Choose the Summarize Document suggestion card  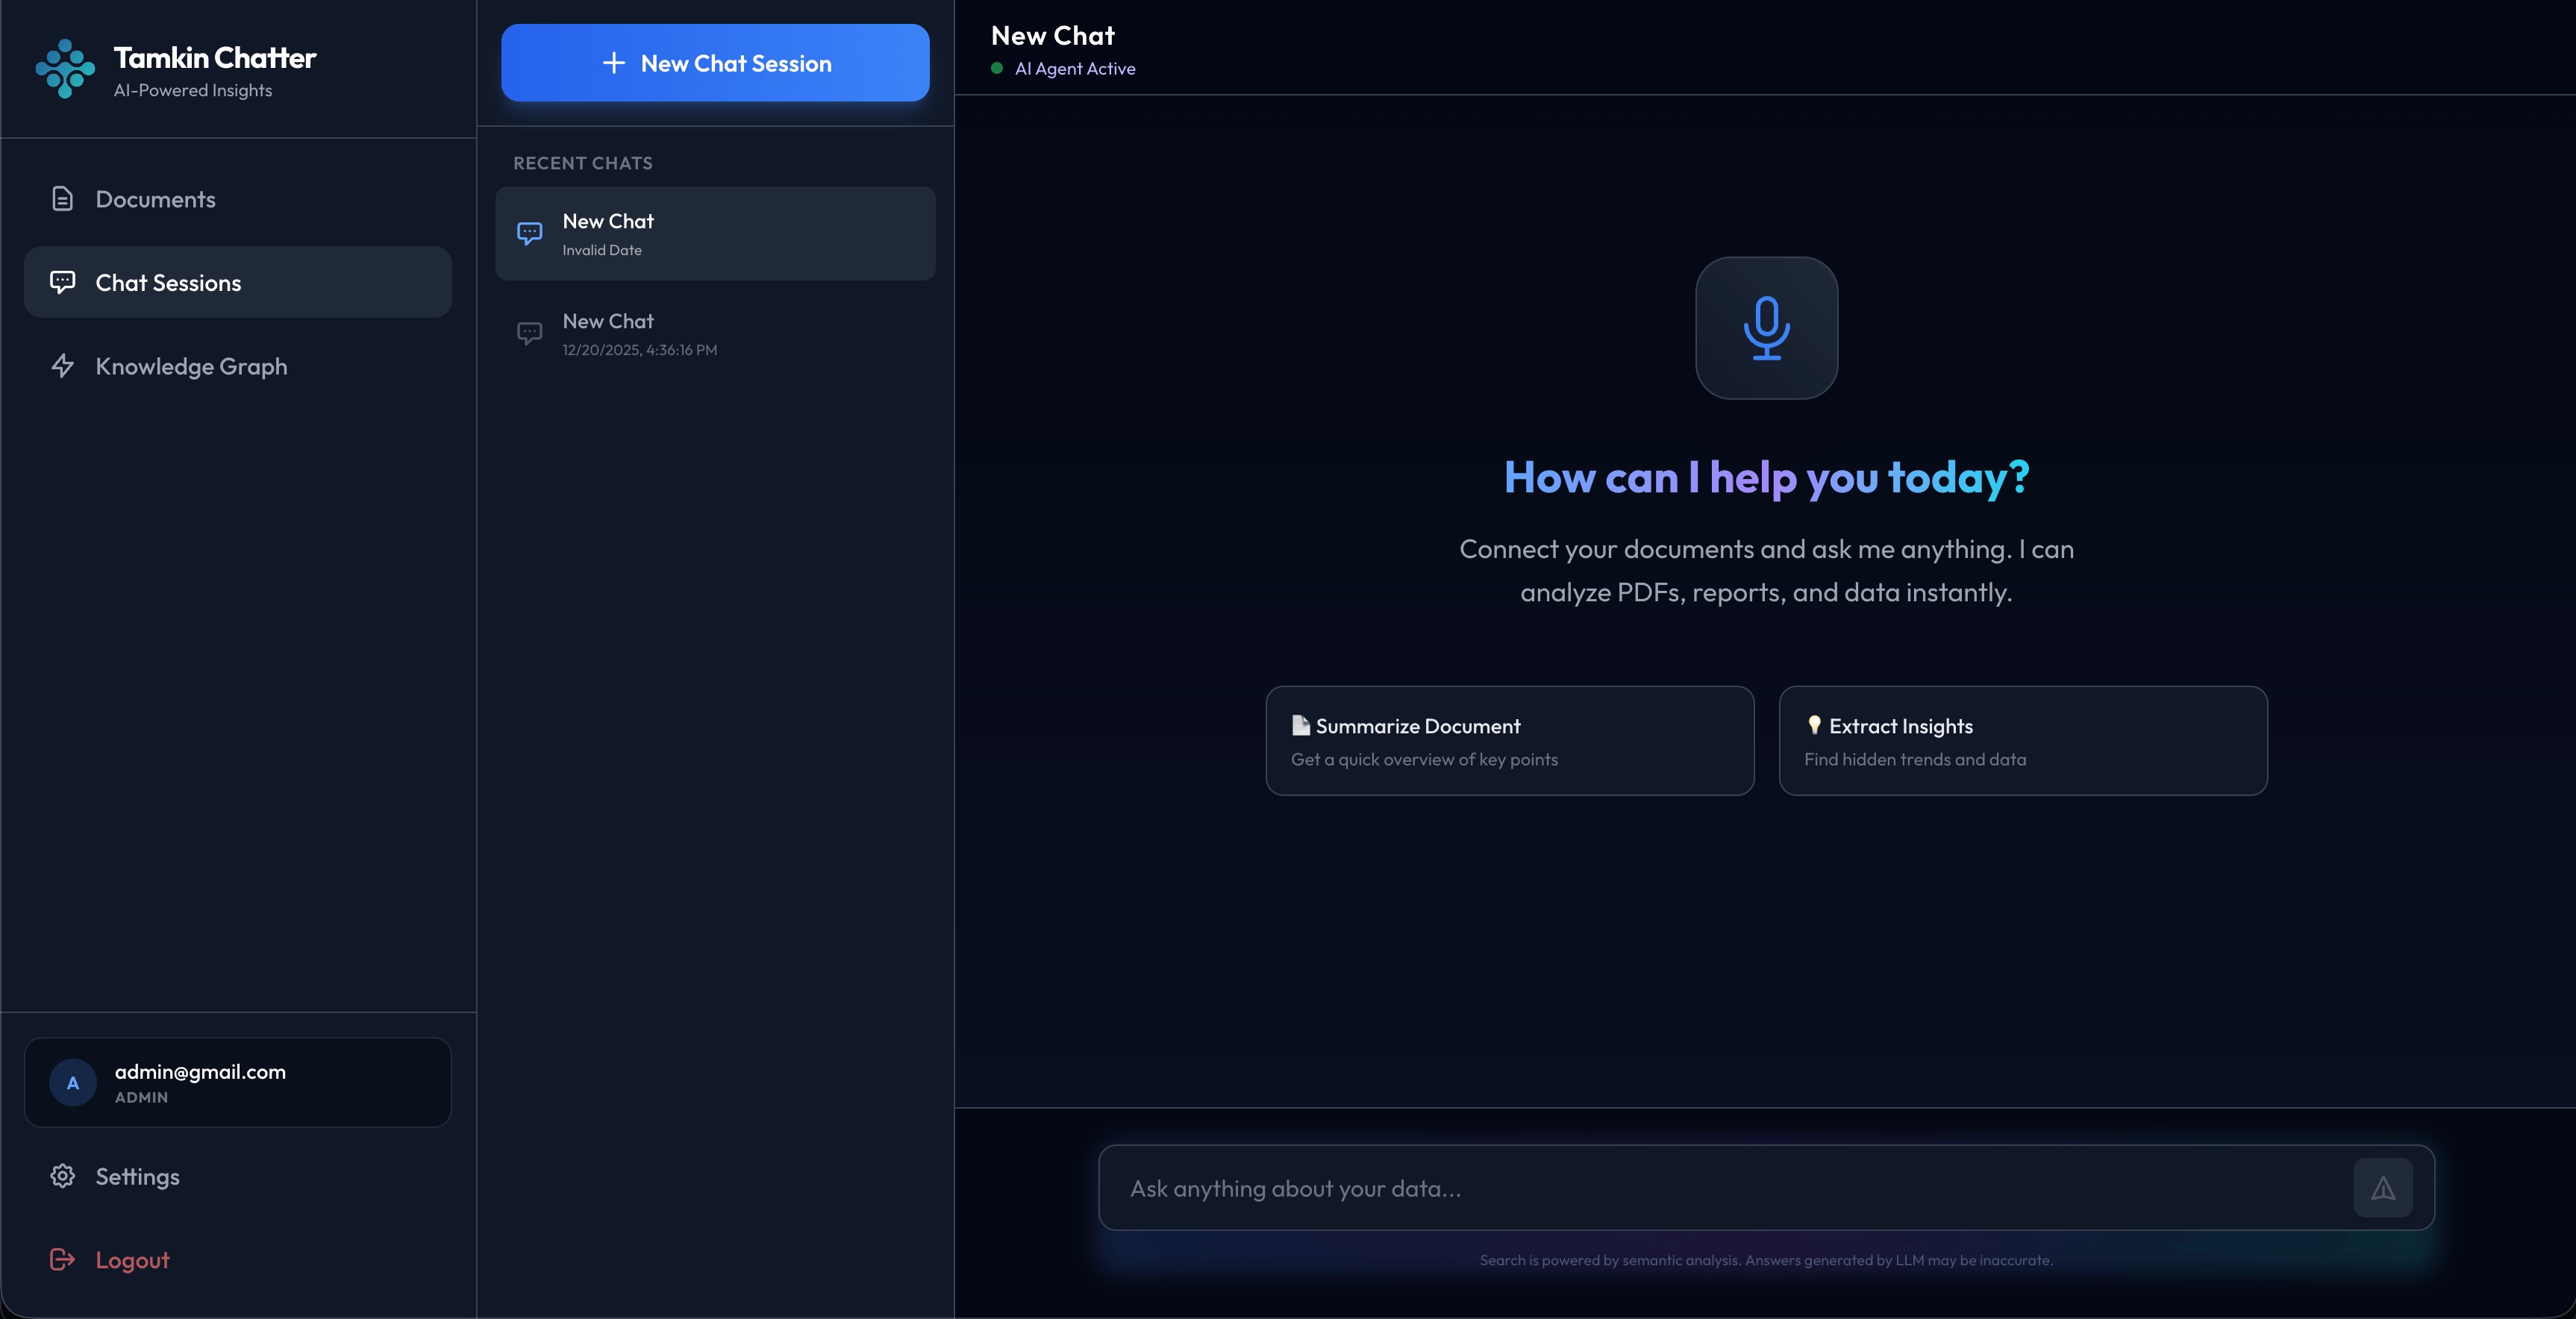1509,741
